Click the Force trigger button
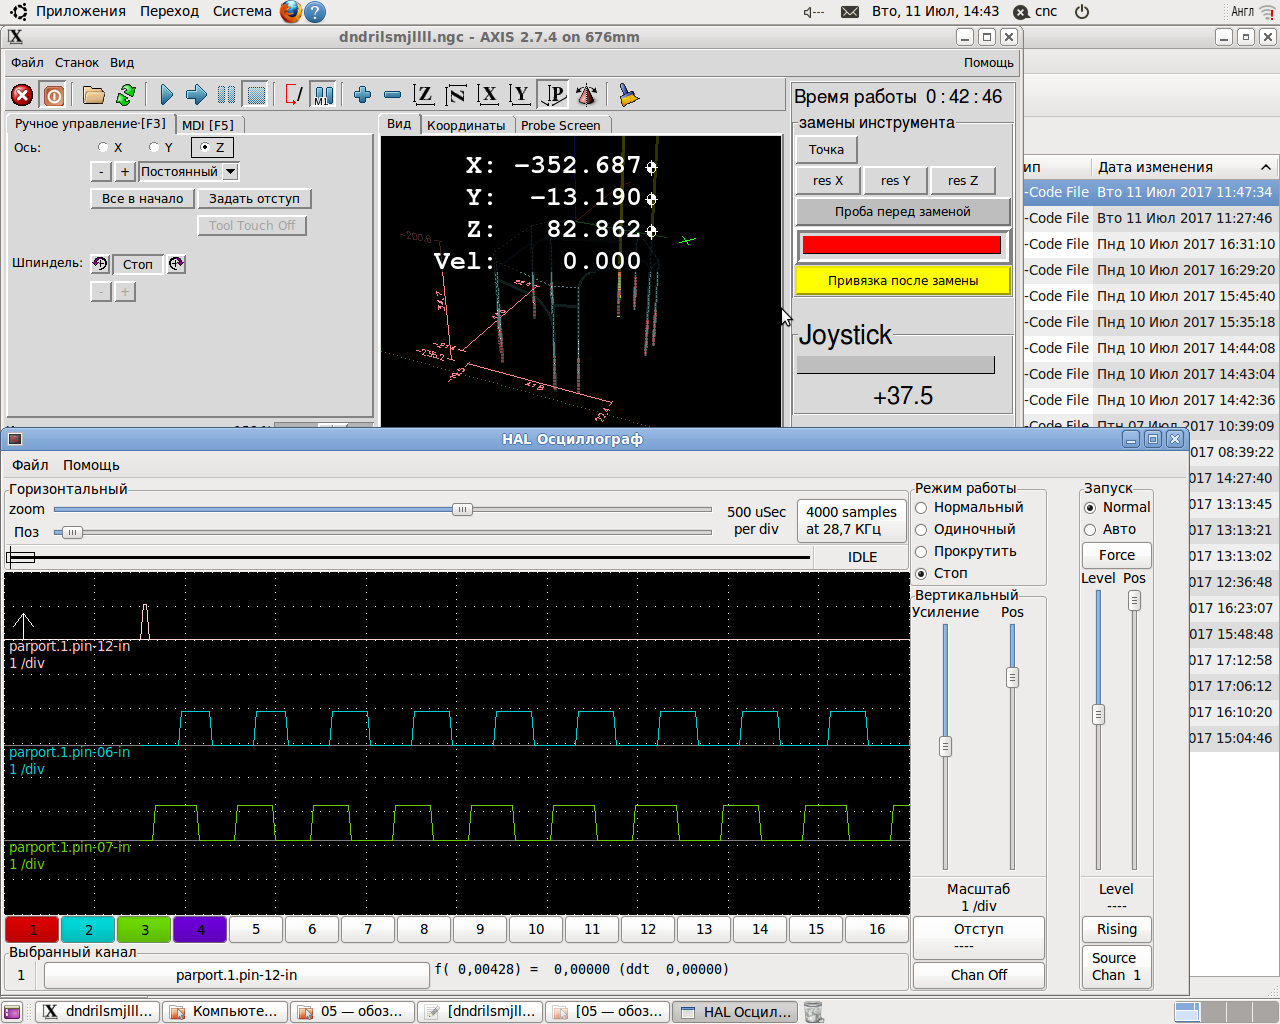Screen dimensions: 1280x1024 [1116, 555]
